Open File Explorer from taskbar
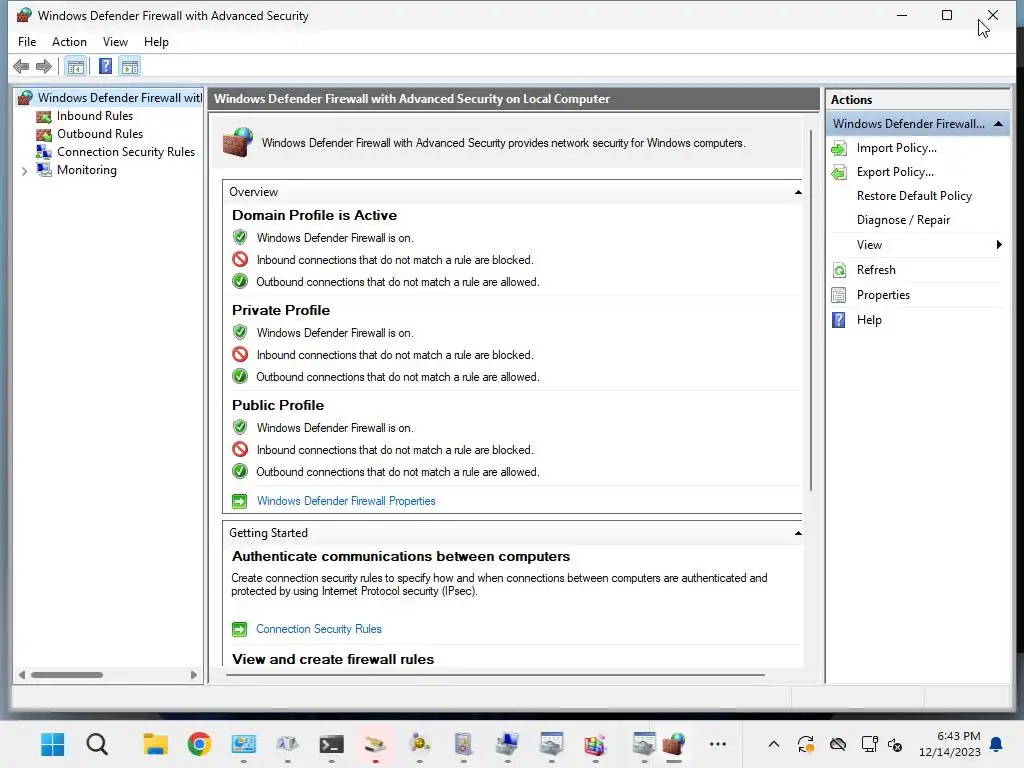This screenshot has height=768, width=1024. point(155,744)
